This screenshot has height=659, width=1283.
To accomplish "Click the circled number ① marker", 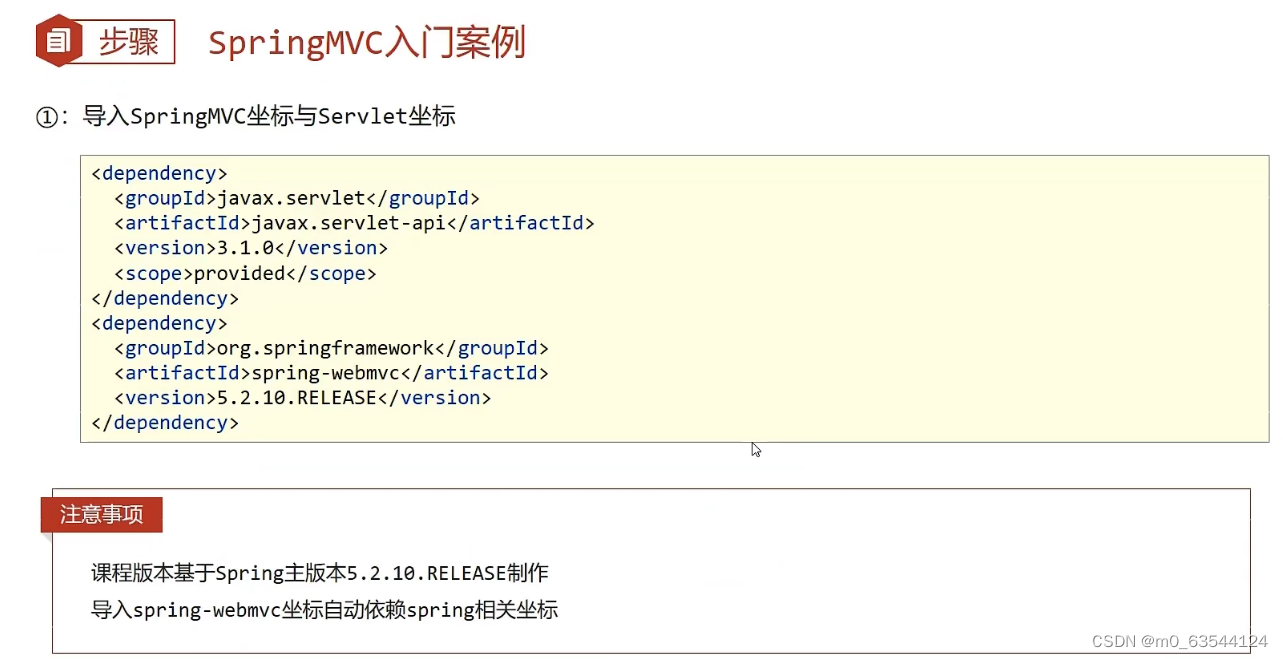I will tap(47, 117).
